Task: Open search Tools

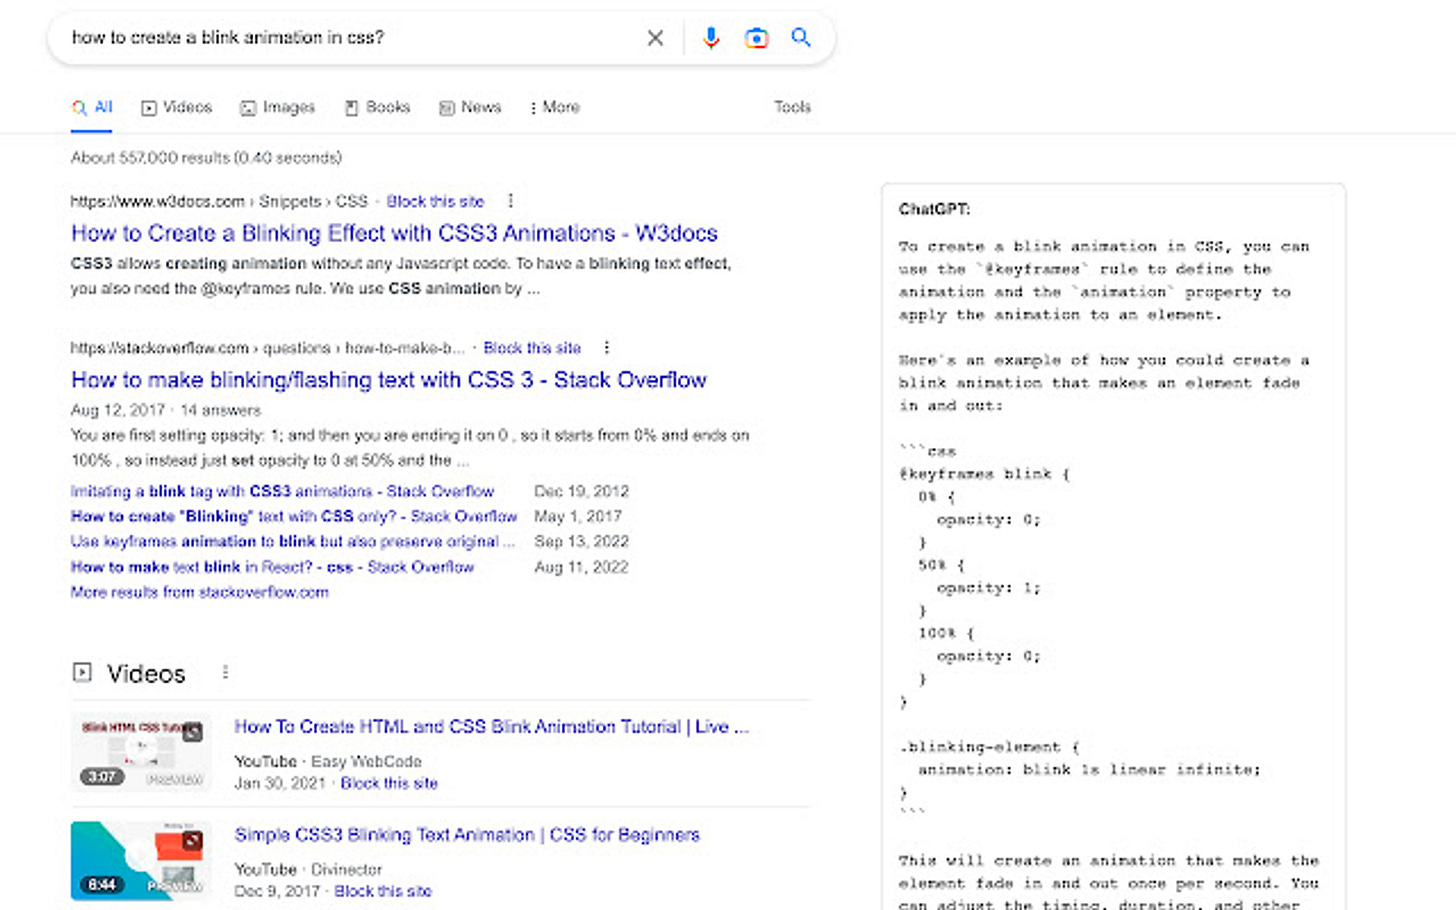Action: coord(792,107)
